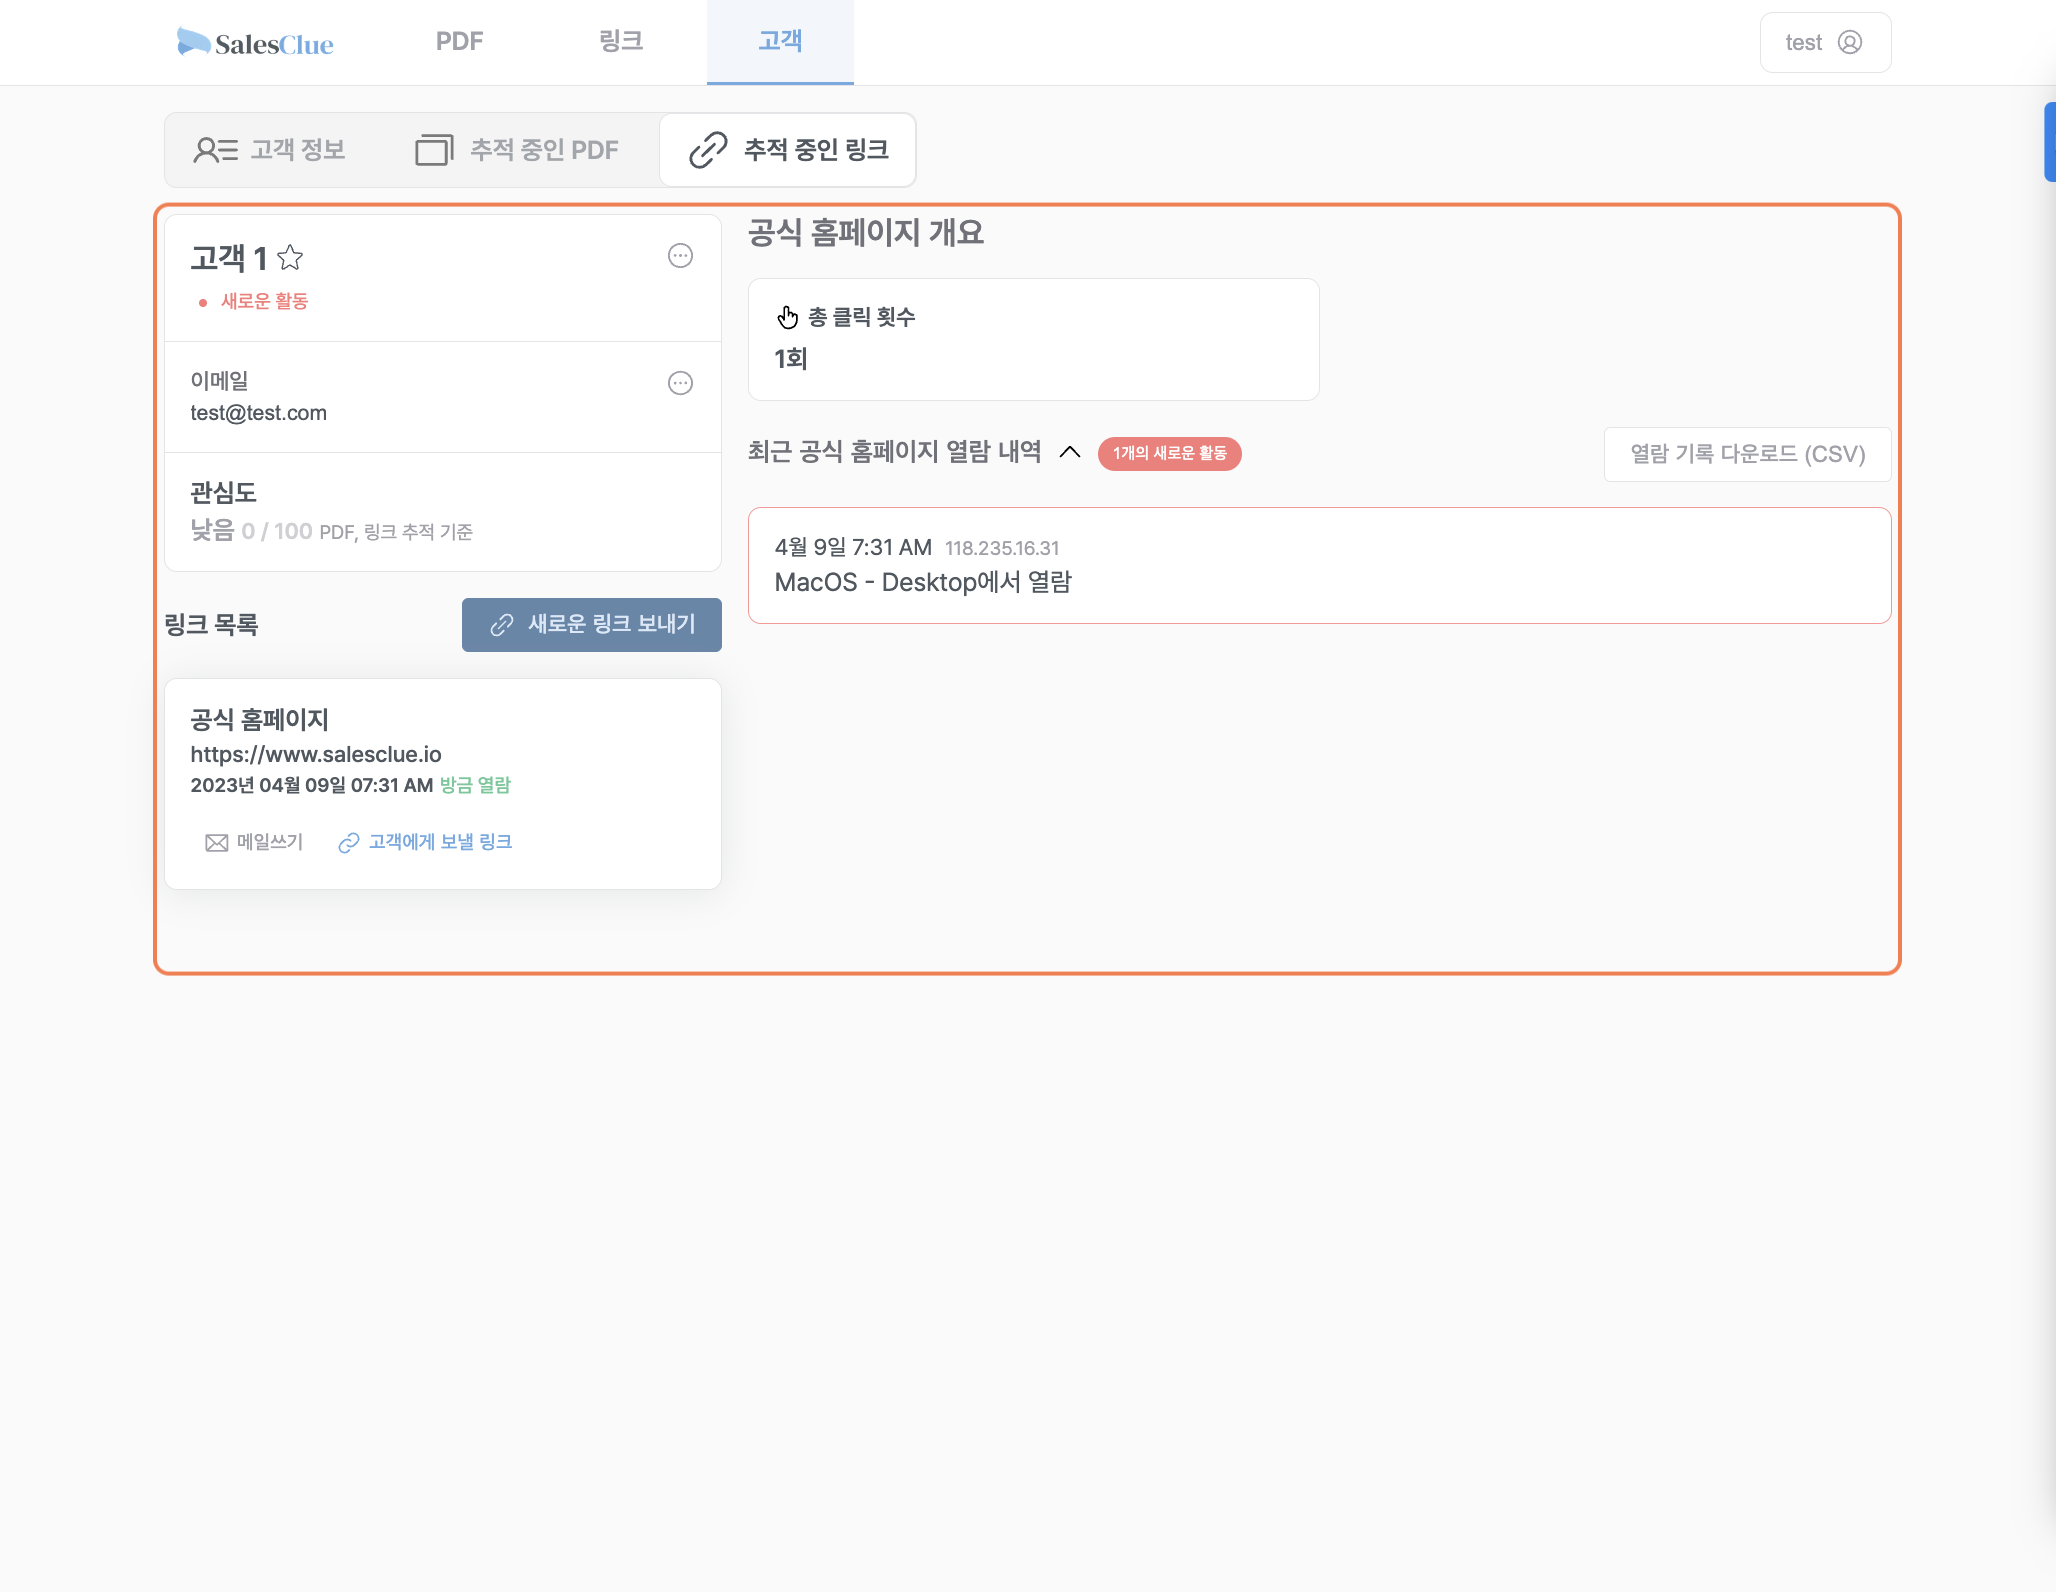Click email test@test.com
This screenshot has width=2056, height=1592.
pos(259,413)
